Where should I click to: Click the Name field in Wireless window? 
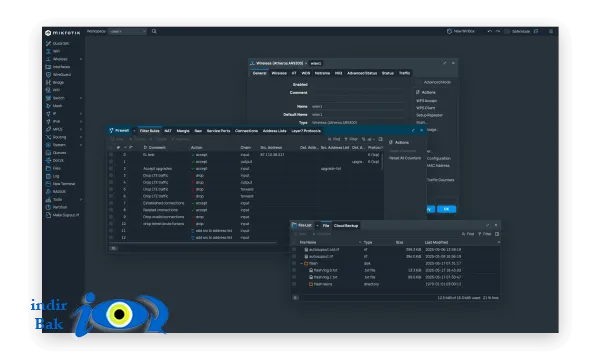(357, 107)
